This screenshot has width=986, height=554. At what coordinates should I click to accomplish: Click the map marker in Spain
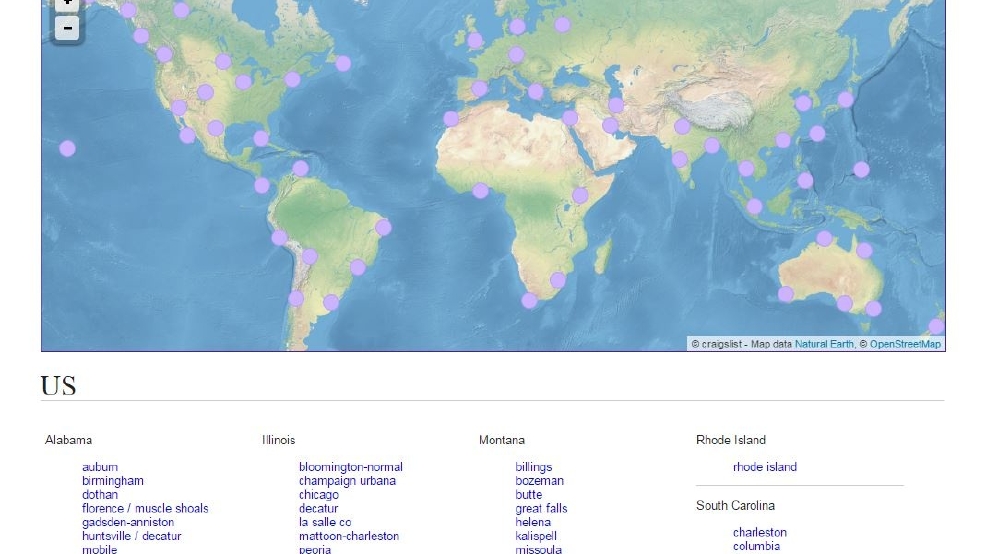[479, 89]
